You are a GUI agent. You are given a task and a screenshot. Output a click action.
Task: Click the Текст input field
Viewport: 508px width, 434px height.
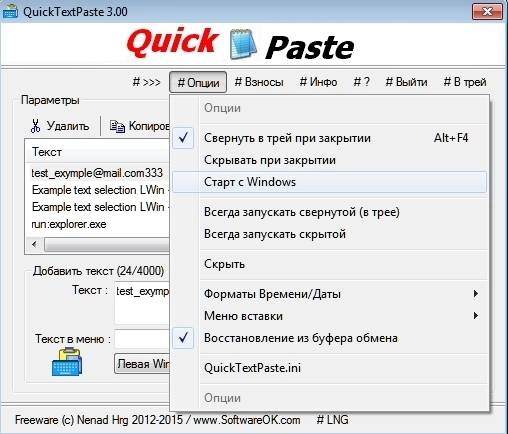[142, 303]
